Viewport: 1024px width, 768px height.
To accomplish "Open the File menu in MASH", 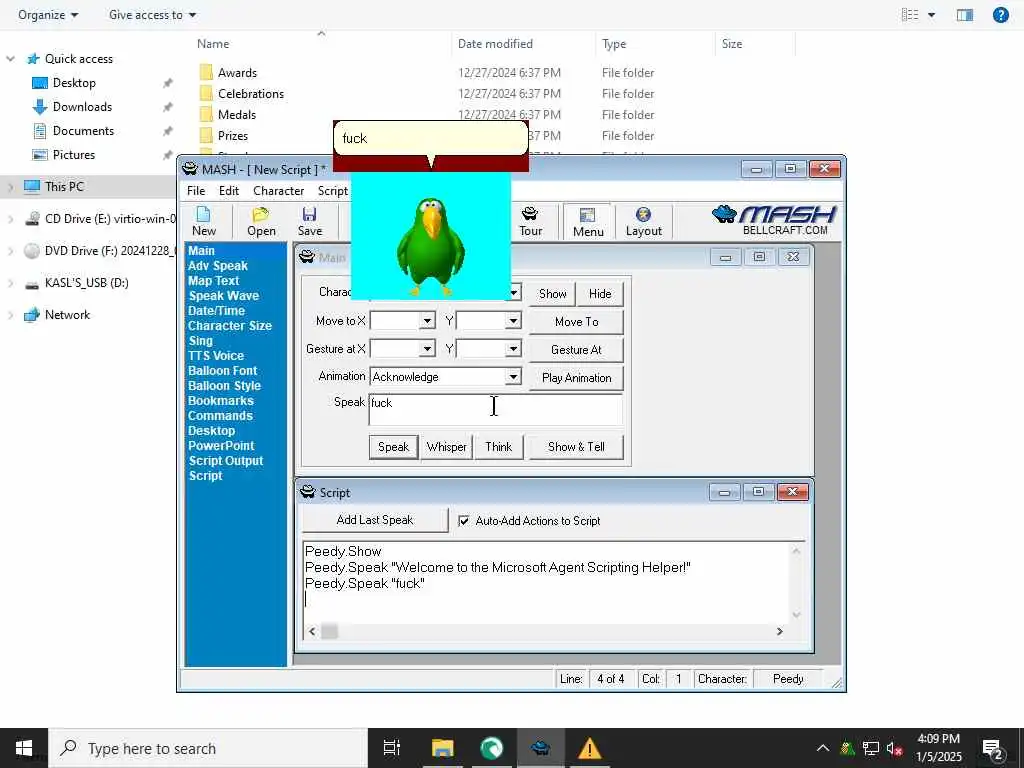I will coord(195,191).
